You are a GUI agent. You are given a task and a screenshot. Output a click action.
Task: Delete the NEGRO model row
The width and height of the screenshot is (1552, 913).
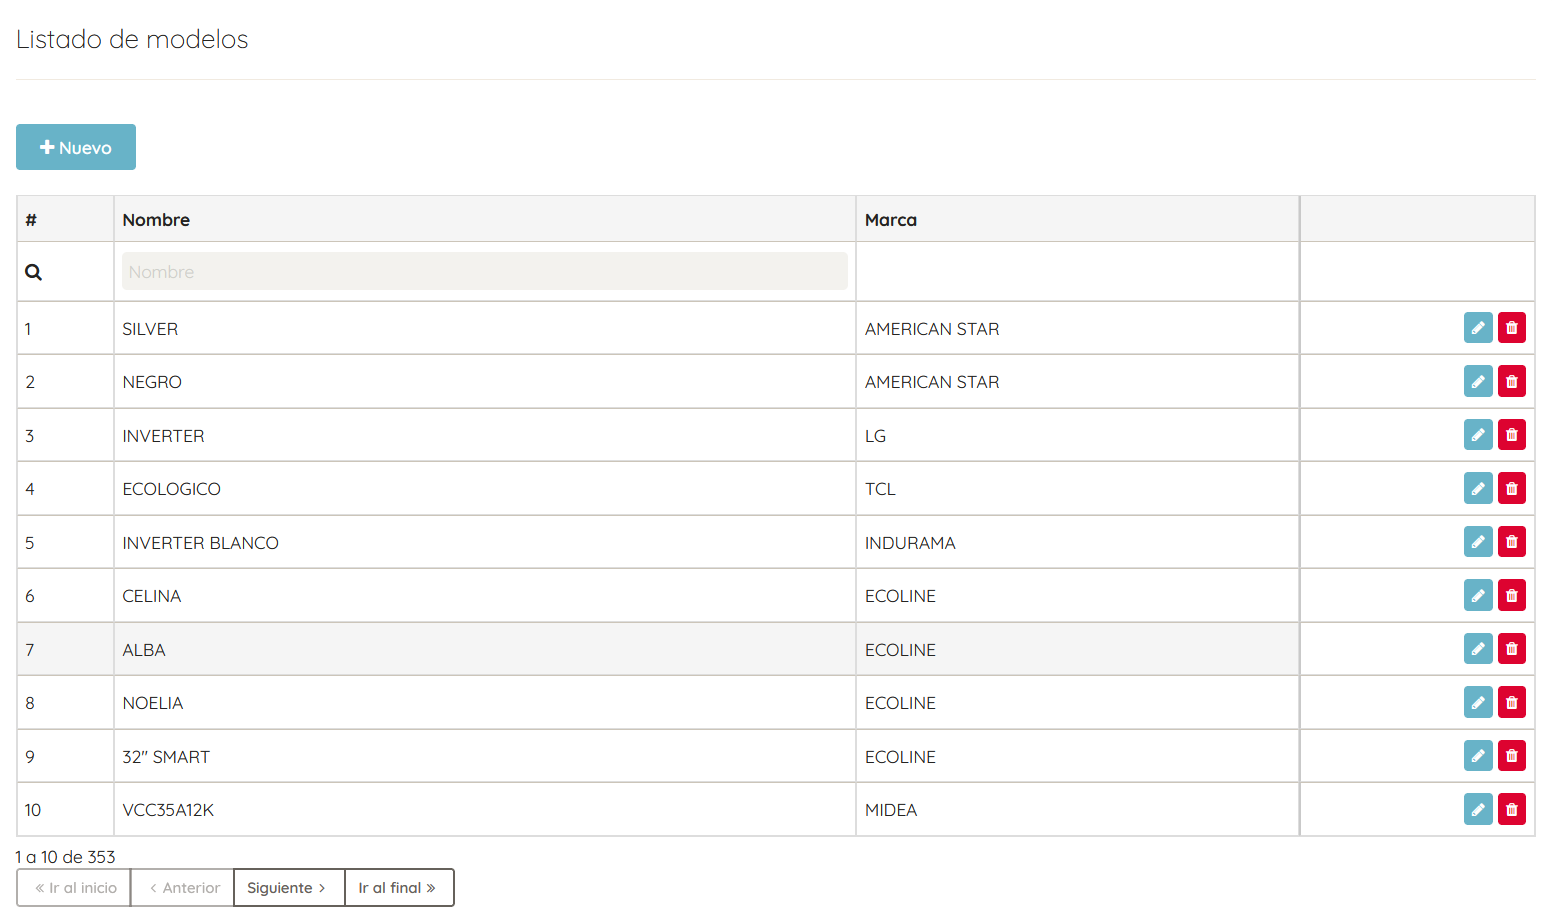1512,381
